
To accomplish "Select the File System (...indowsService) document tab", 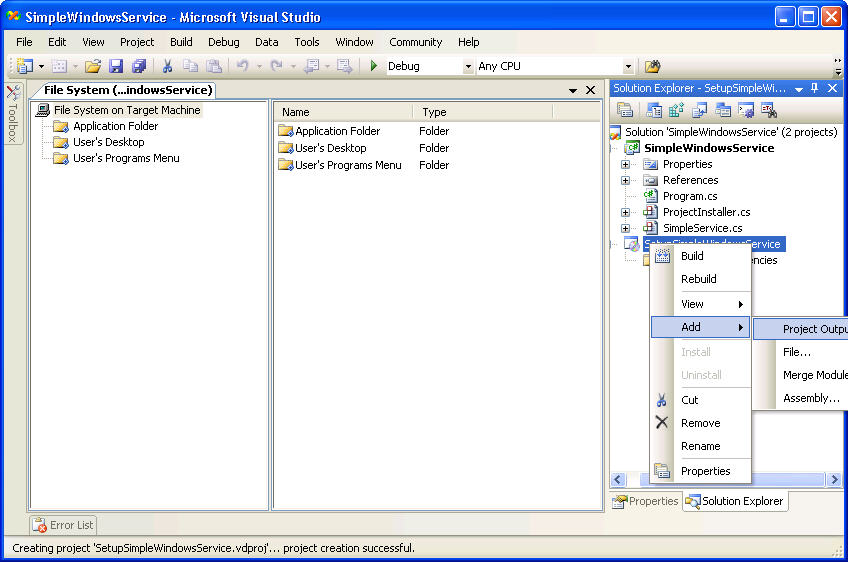I will pyautogui.click(x=126, y=90).
